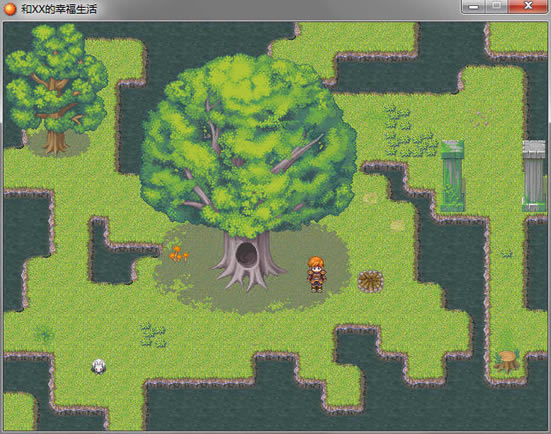
Task: Select the orange mushroom cluster
Action: pyautogui.click(x=179, y=253)
